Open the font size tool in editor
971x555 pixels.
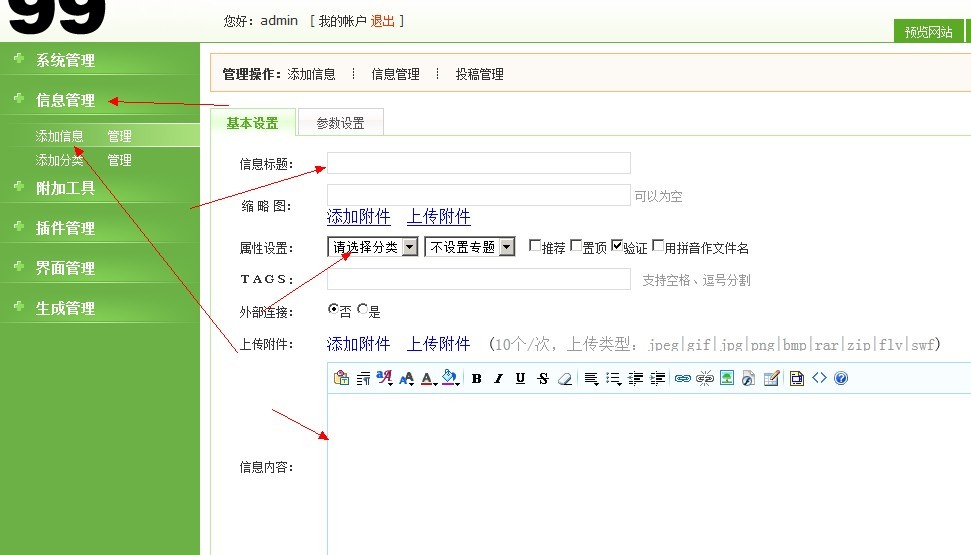[x=407, y=378]
